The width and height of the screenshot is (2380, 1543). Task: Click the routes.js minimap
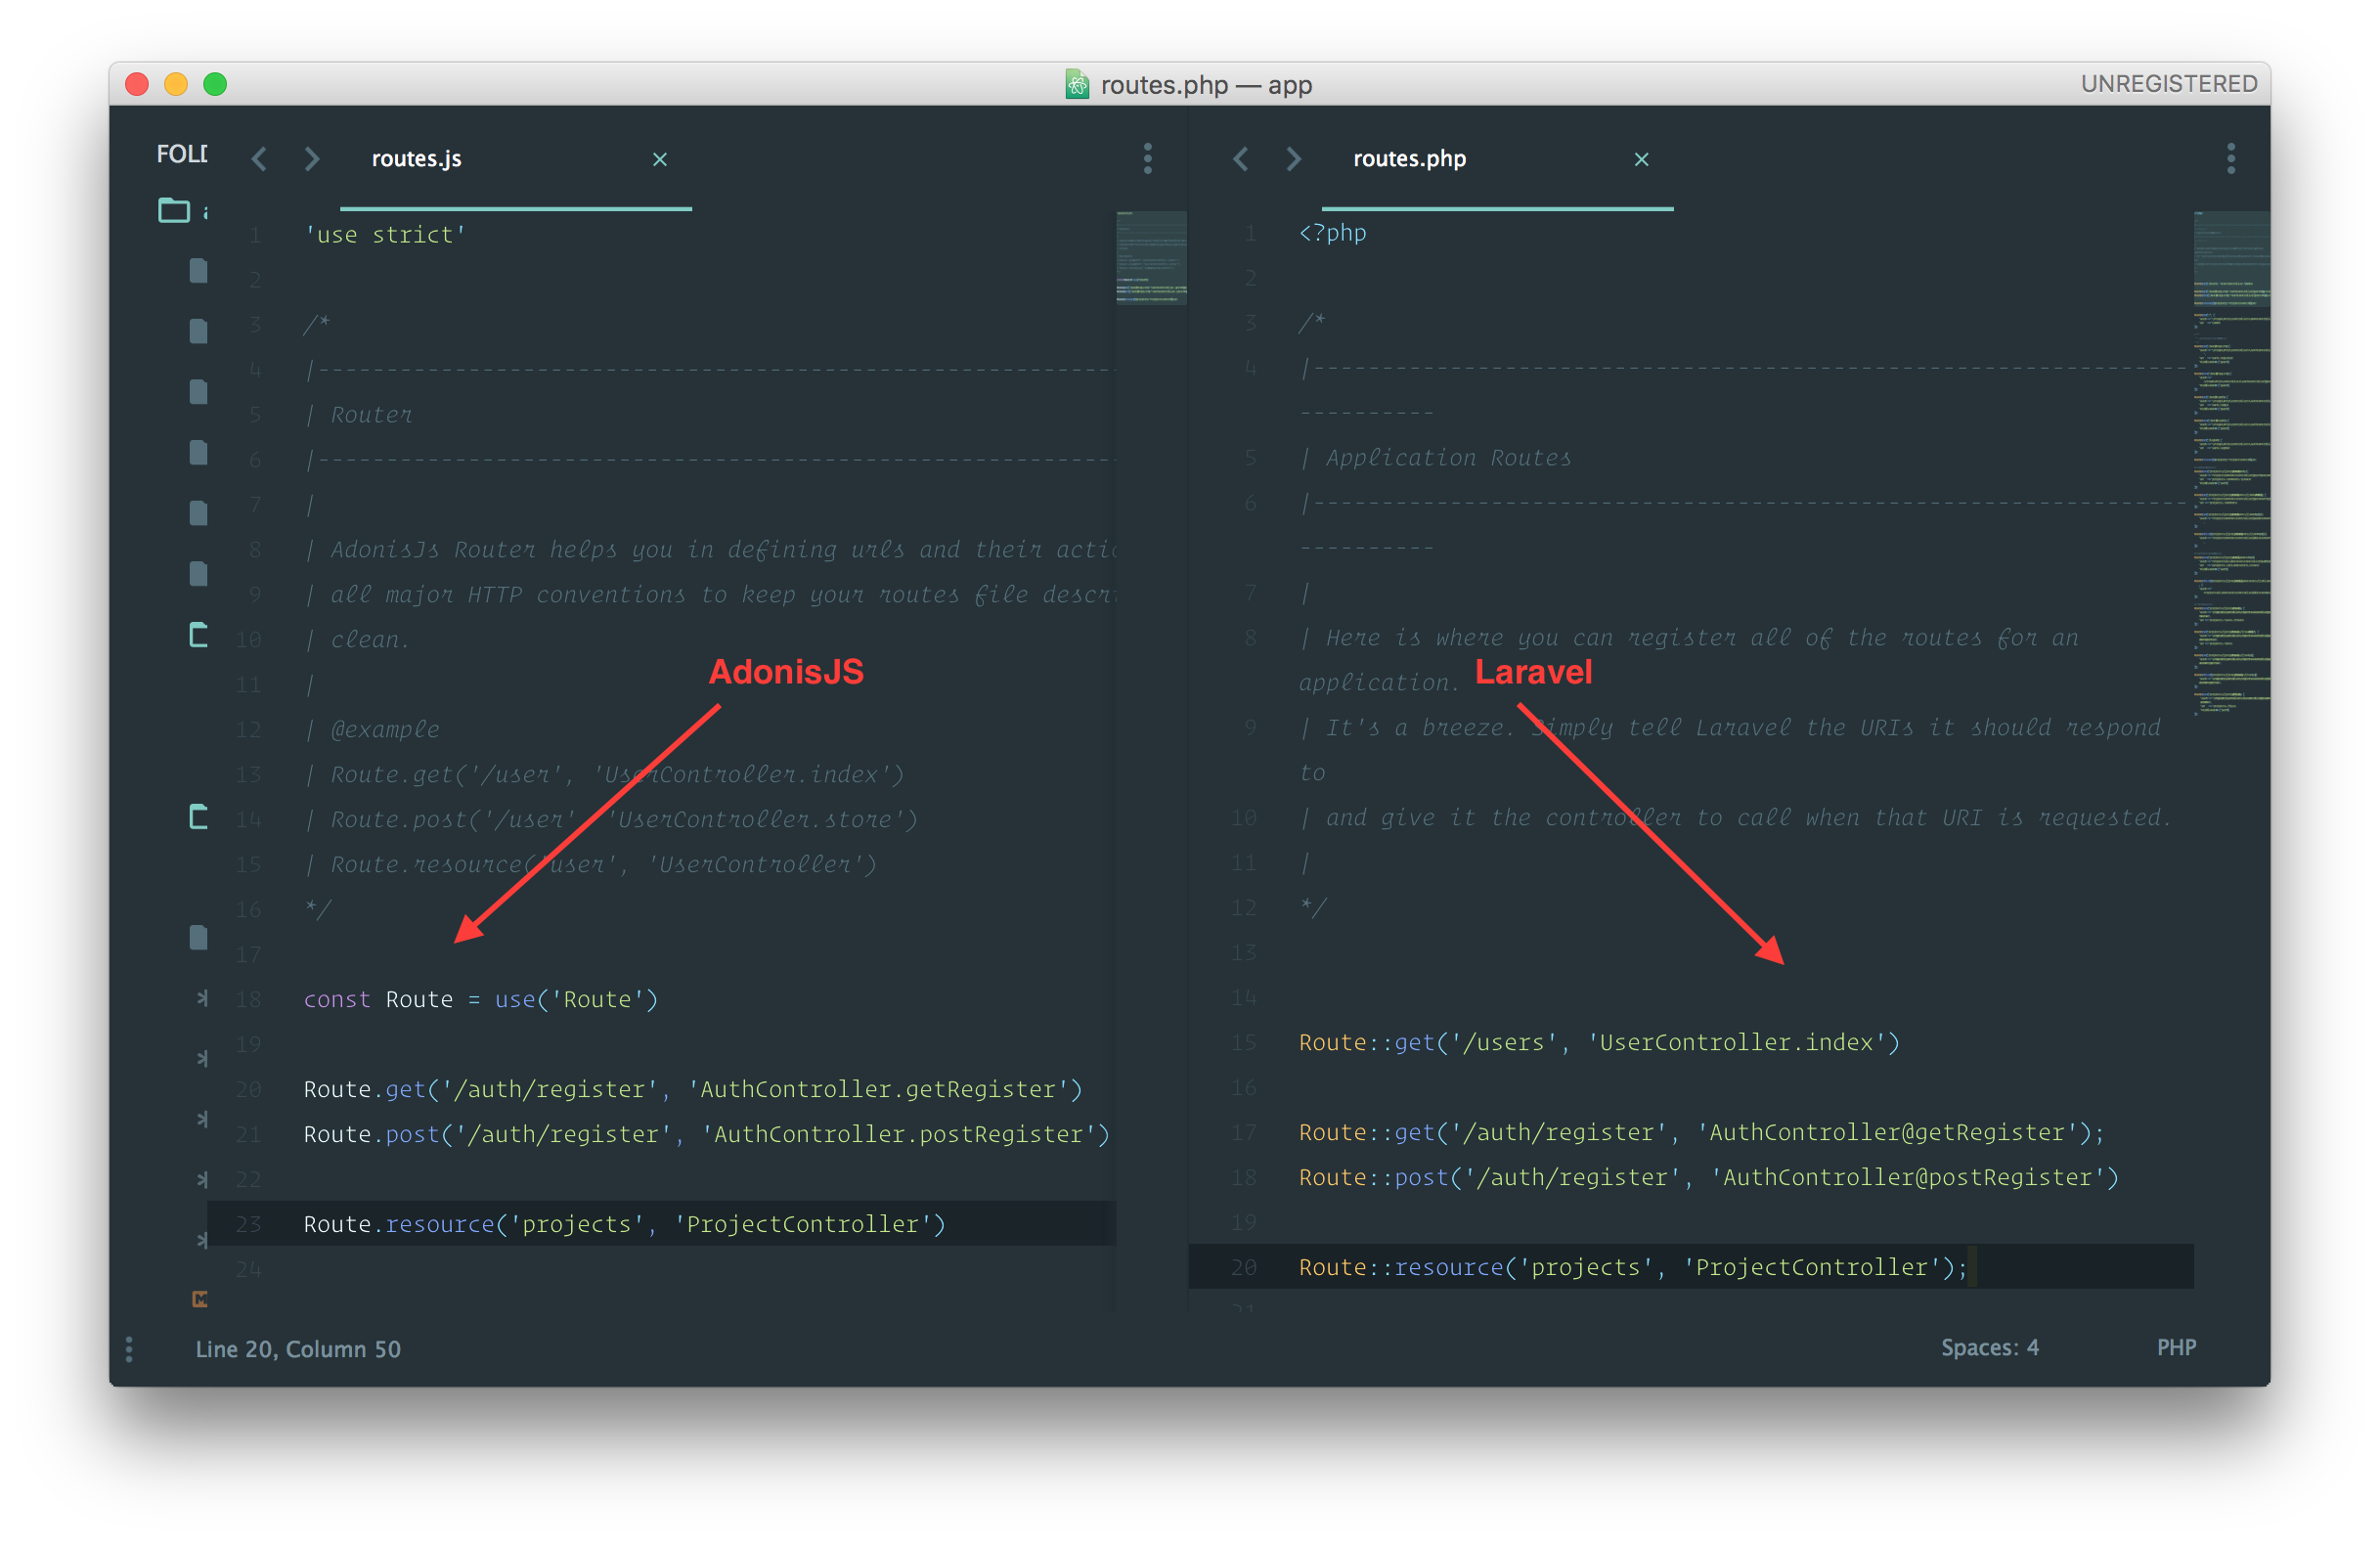(1151, 257)
